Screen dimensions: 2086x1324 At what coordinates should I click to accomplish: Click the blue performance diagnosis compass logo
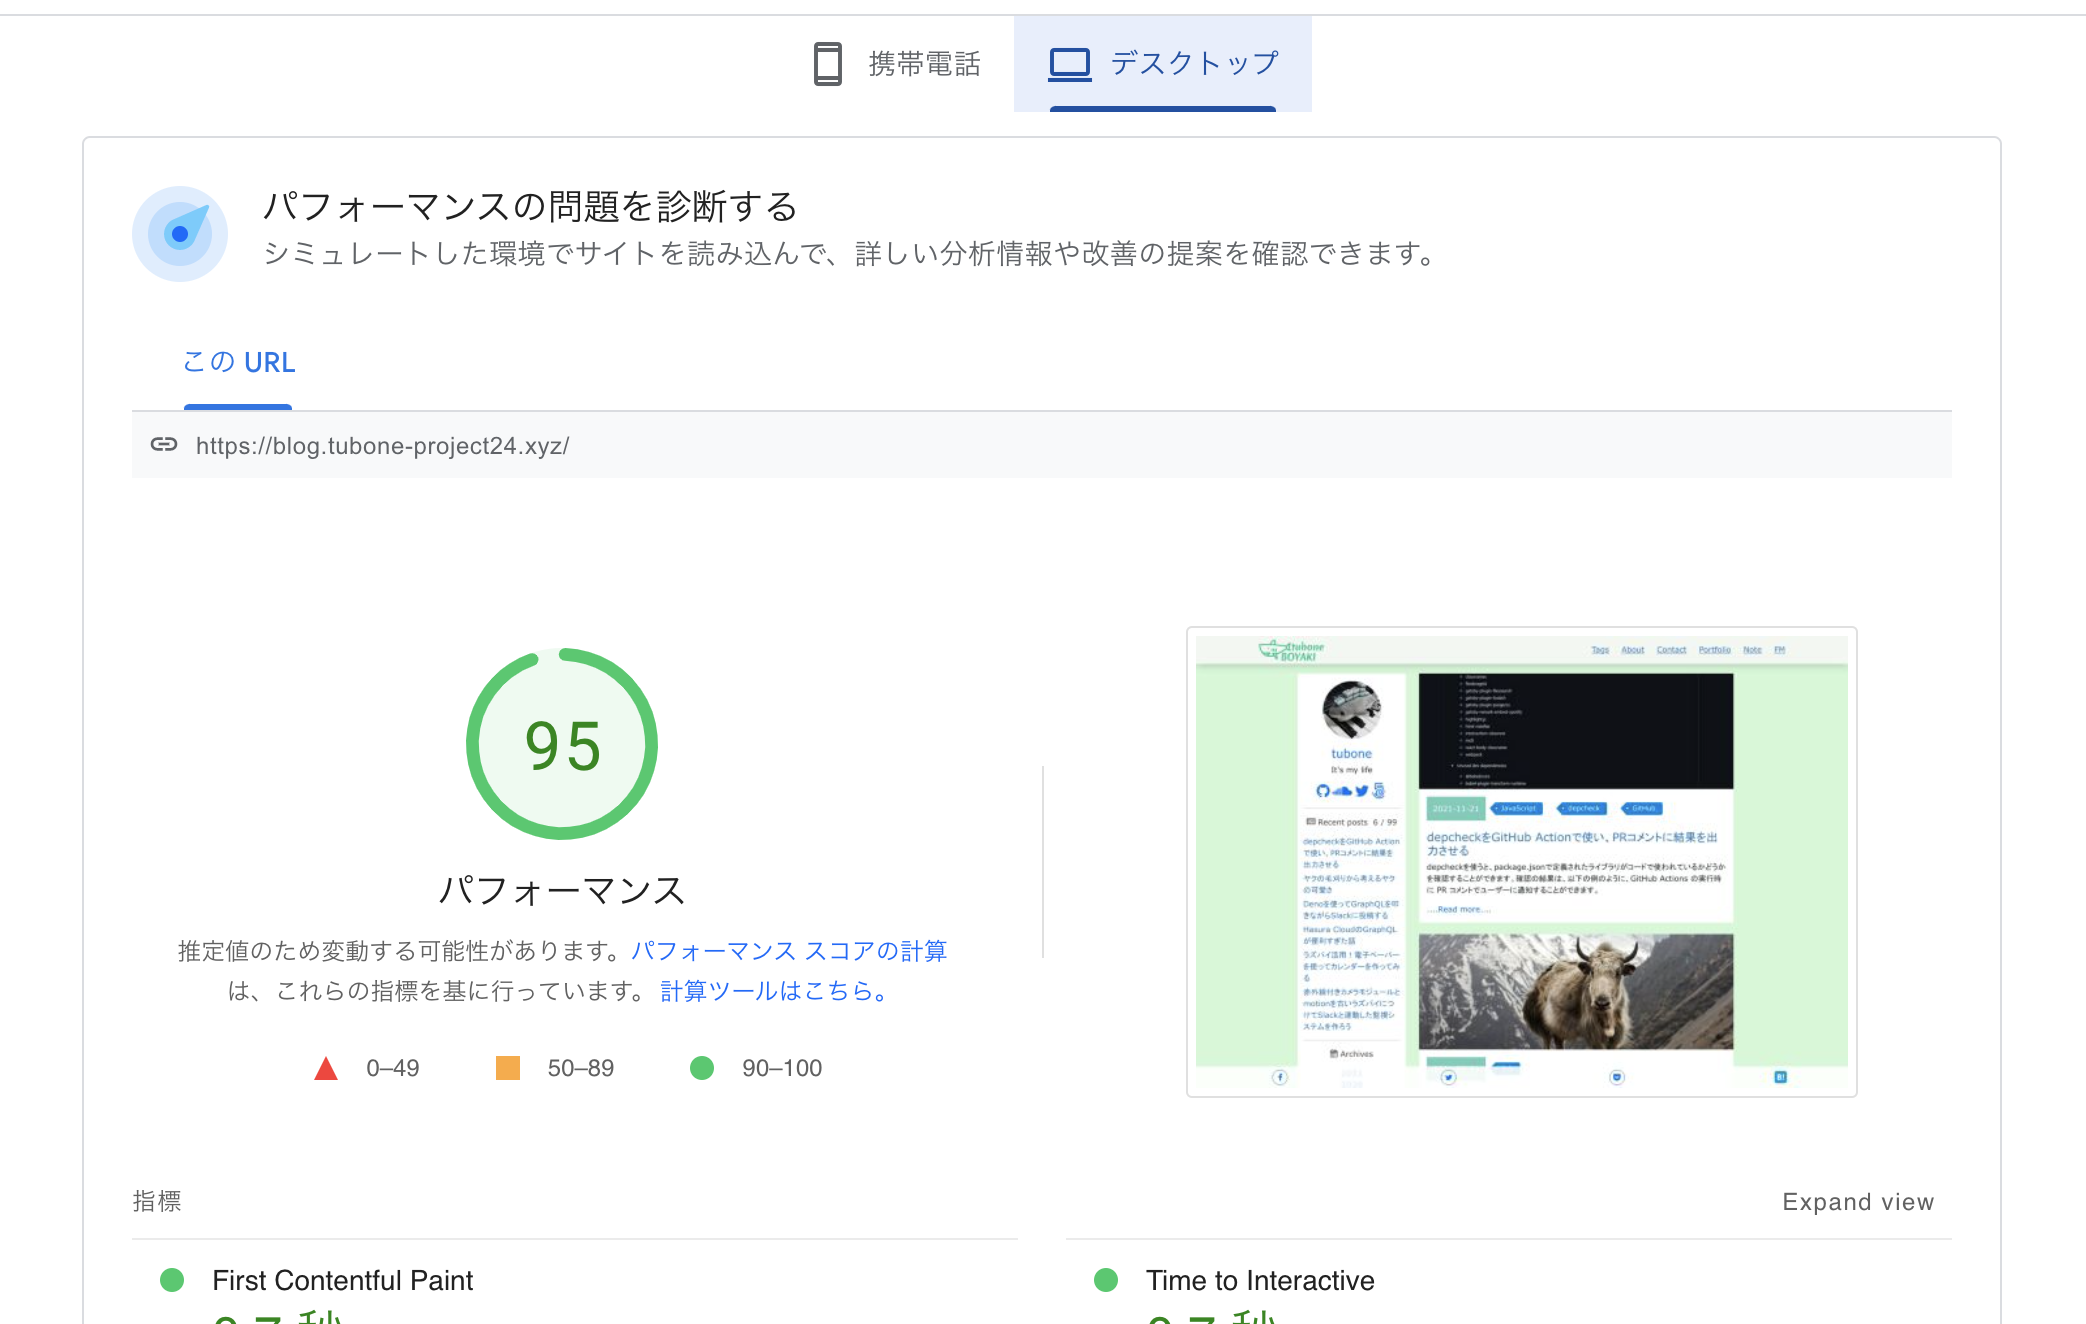pos(180,233)
